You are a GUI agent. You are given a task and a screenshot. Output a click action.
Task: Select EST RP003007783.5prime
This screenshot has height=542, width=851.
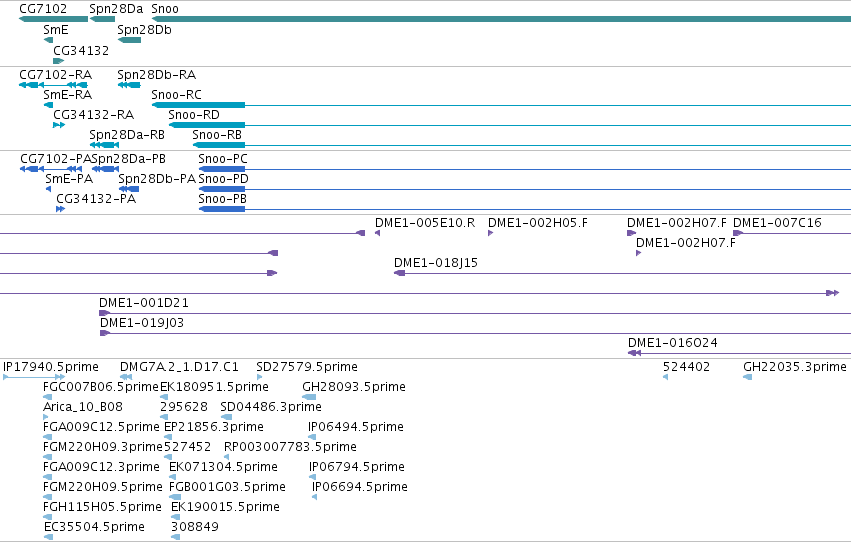point(226,457)
